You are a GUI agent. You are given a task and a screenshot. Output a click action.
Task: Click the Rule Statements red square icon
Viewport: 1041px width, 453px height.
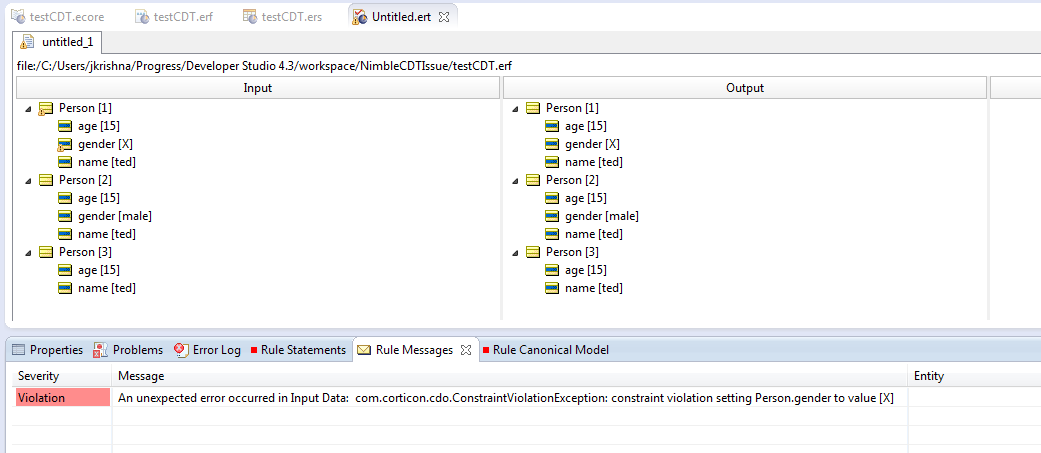(x=254, y=350)
